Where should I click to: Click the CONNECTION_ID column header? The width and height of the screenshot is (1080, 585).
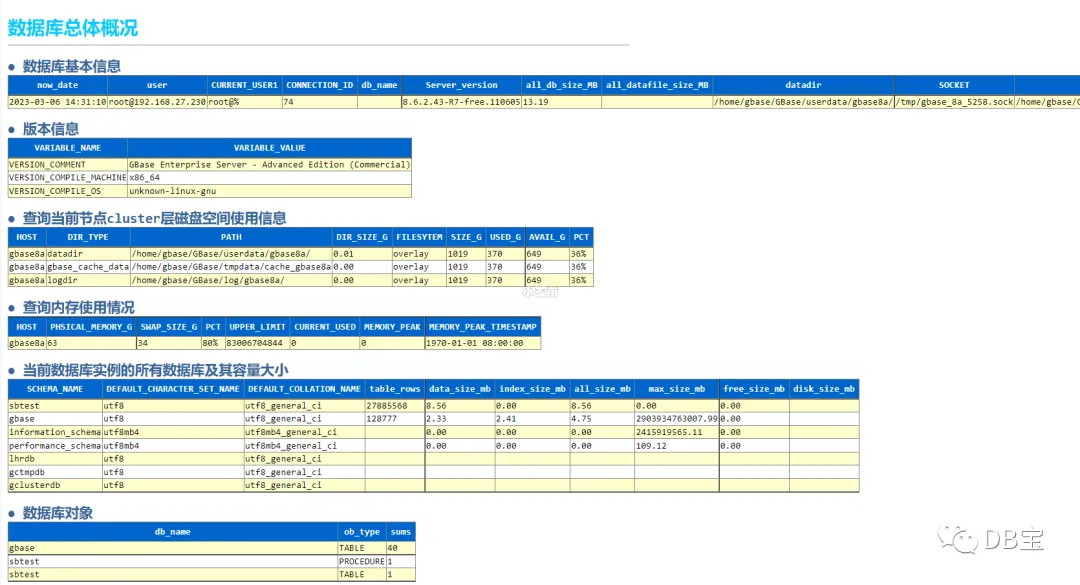(x=320, y=85)
